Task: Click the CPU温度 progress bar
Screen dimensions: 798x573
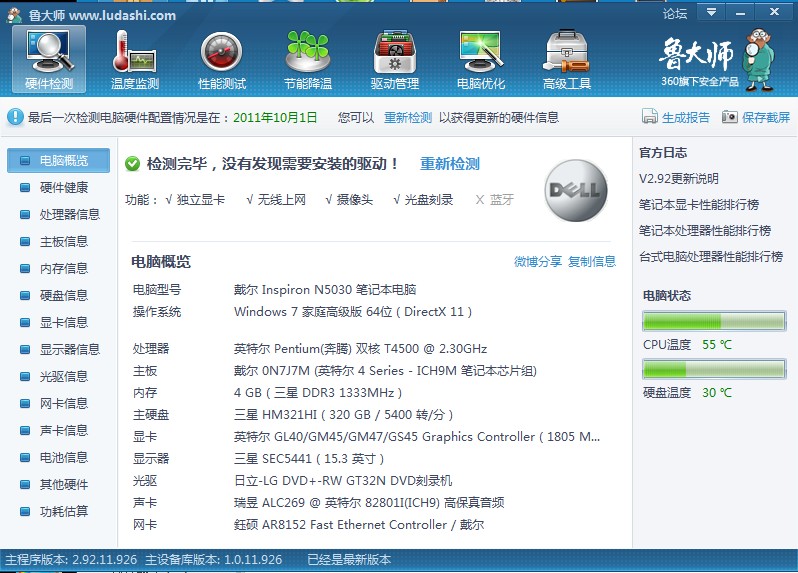Action: [x=714, y=321]
